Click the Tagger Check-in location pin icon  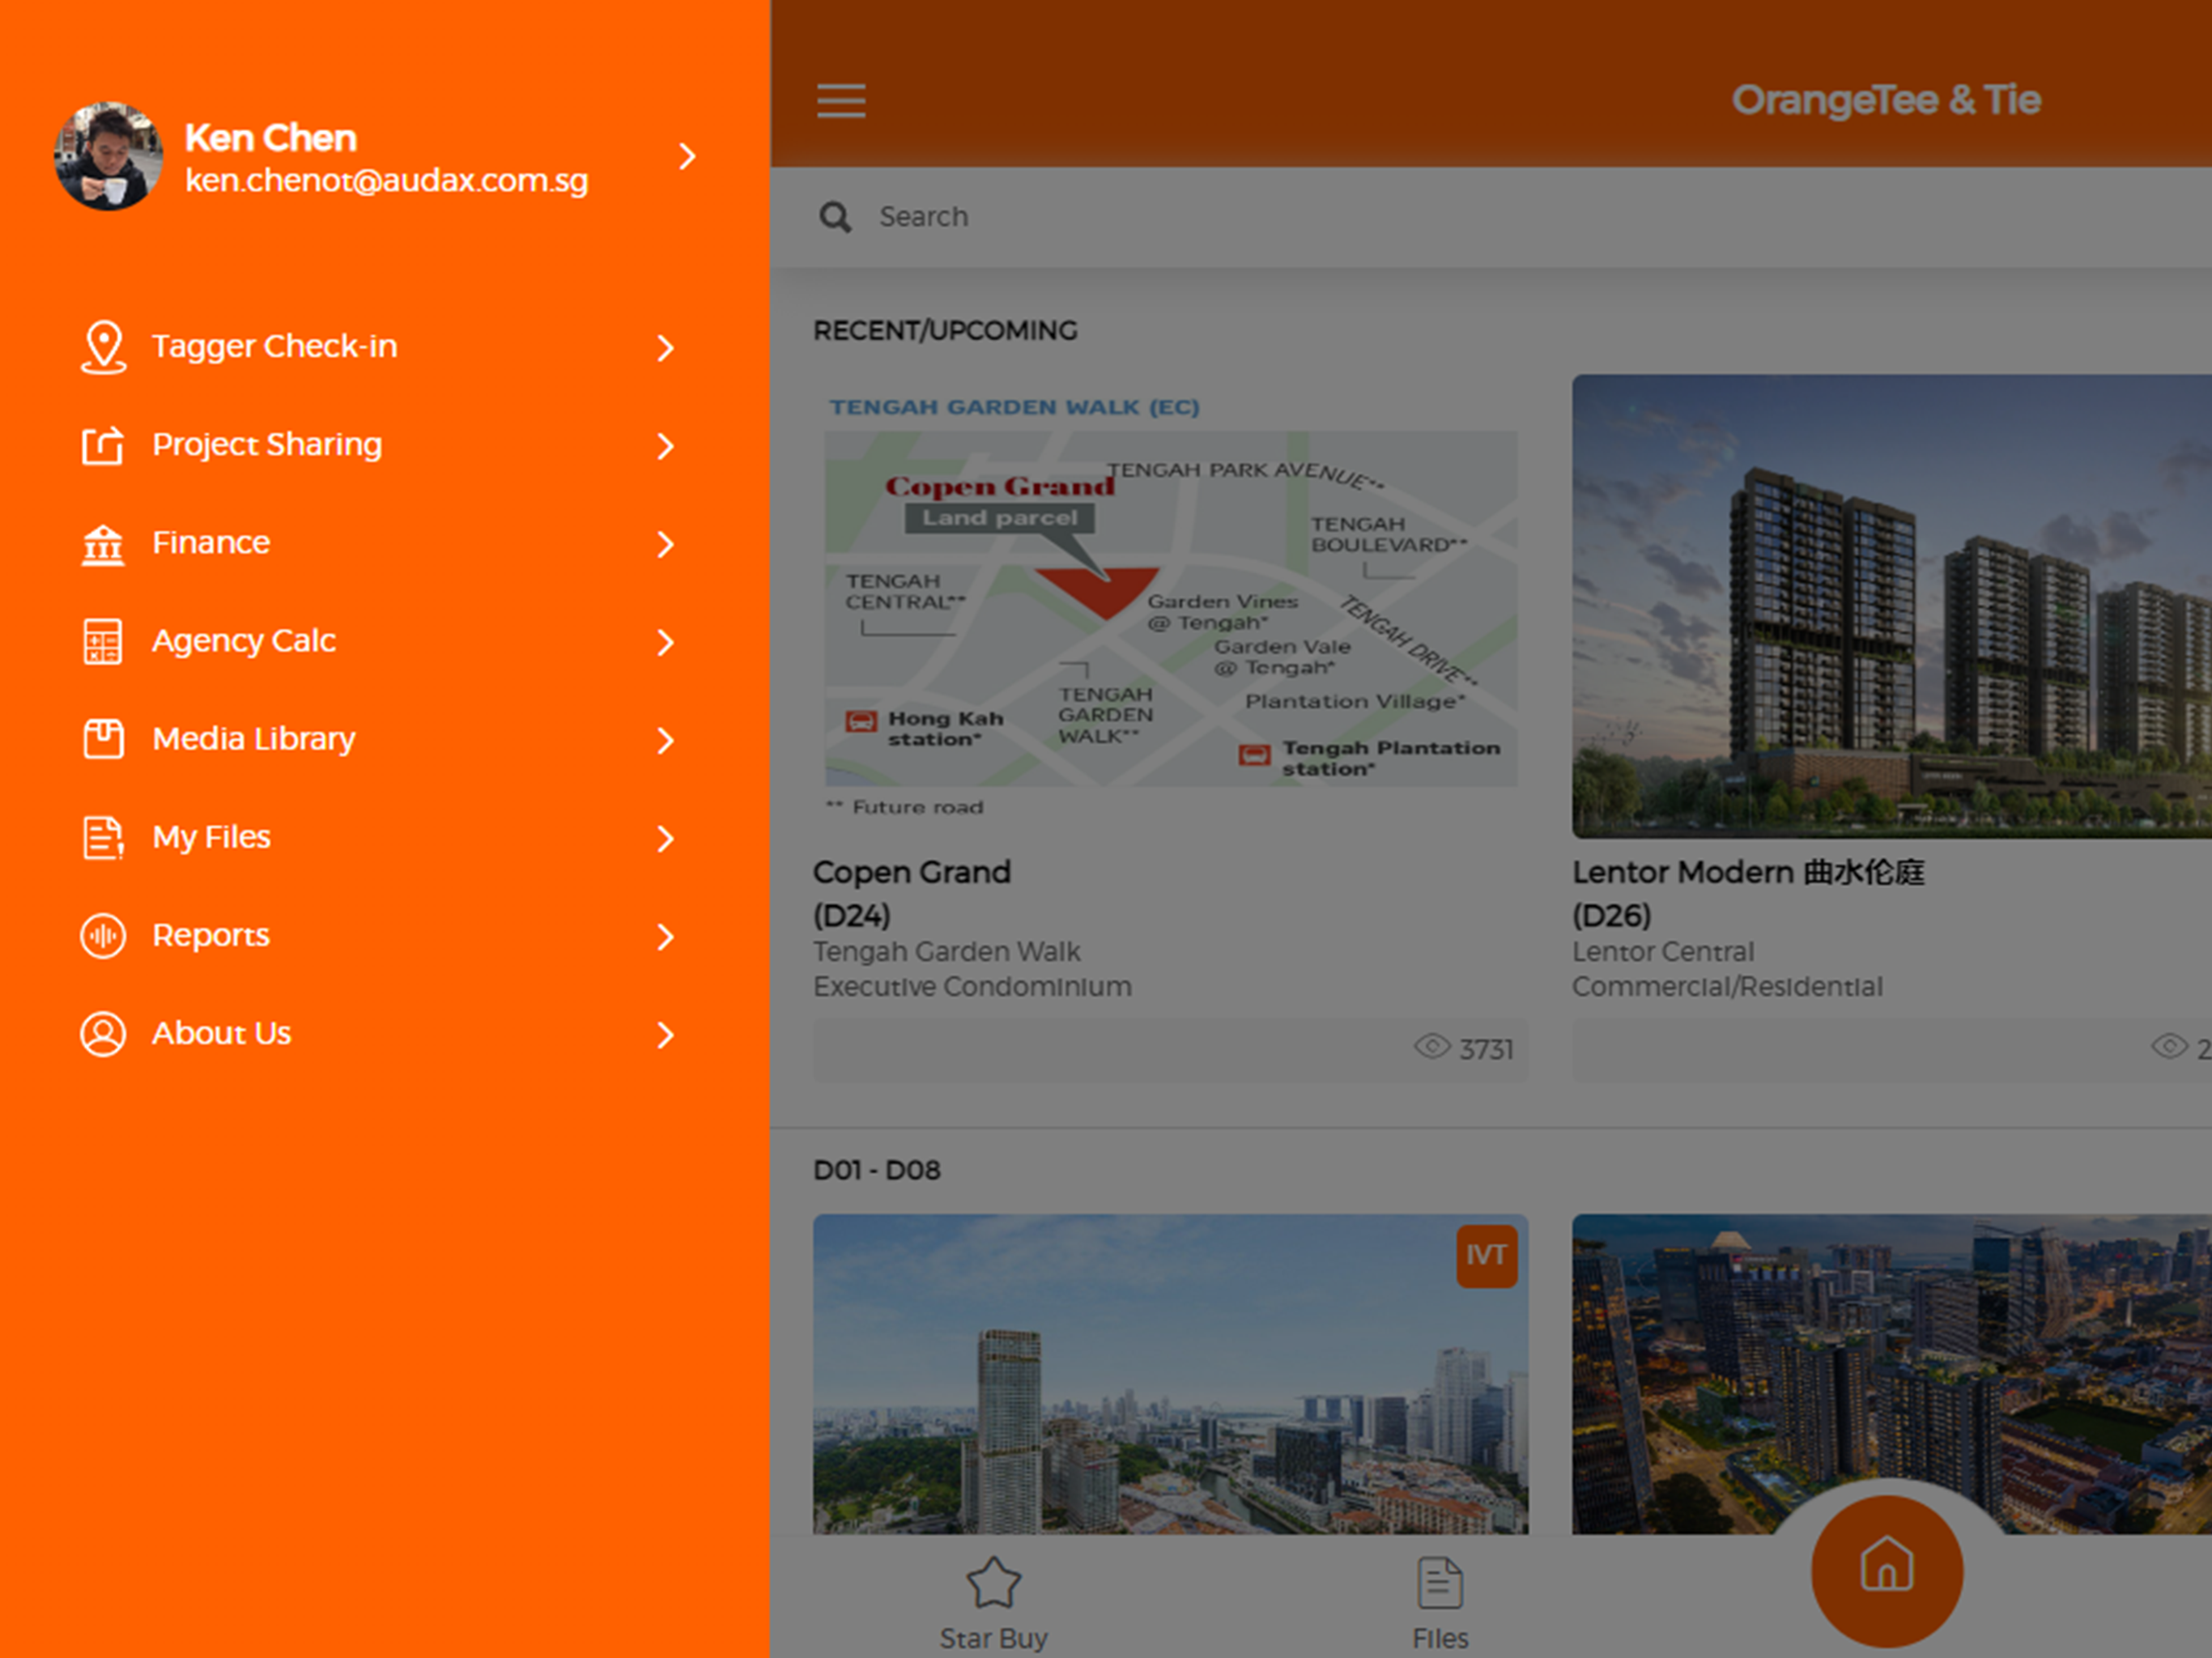[x=103, y=347]
